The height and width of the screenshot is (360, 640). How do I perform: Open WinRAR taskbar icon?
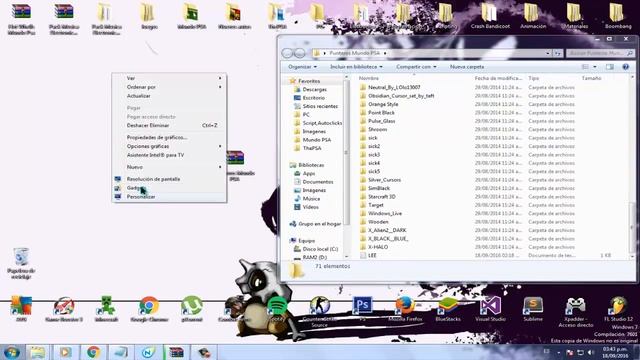point(176,352)
